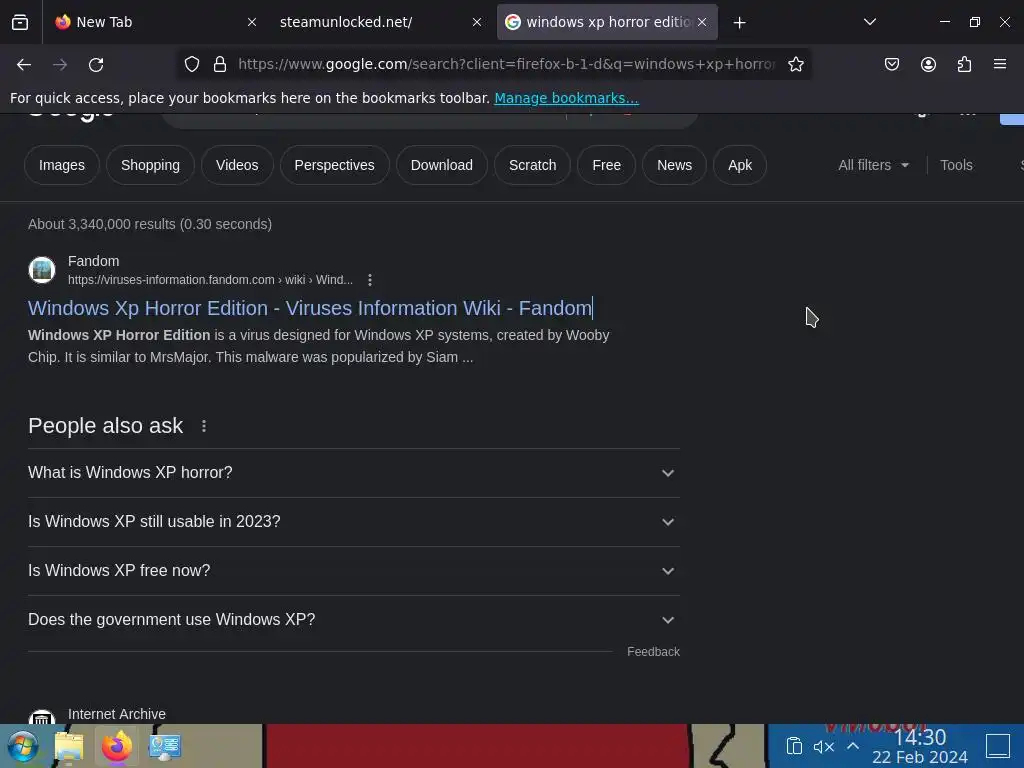
Task: Click the Fandom result URL text
Action: pos(210,280)
